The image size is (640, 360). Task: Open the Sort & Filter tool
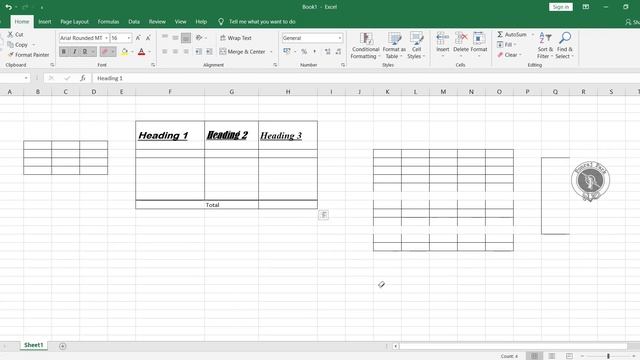click(545, 45)
